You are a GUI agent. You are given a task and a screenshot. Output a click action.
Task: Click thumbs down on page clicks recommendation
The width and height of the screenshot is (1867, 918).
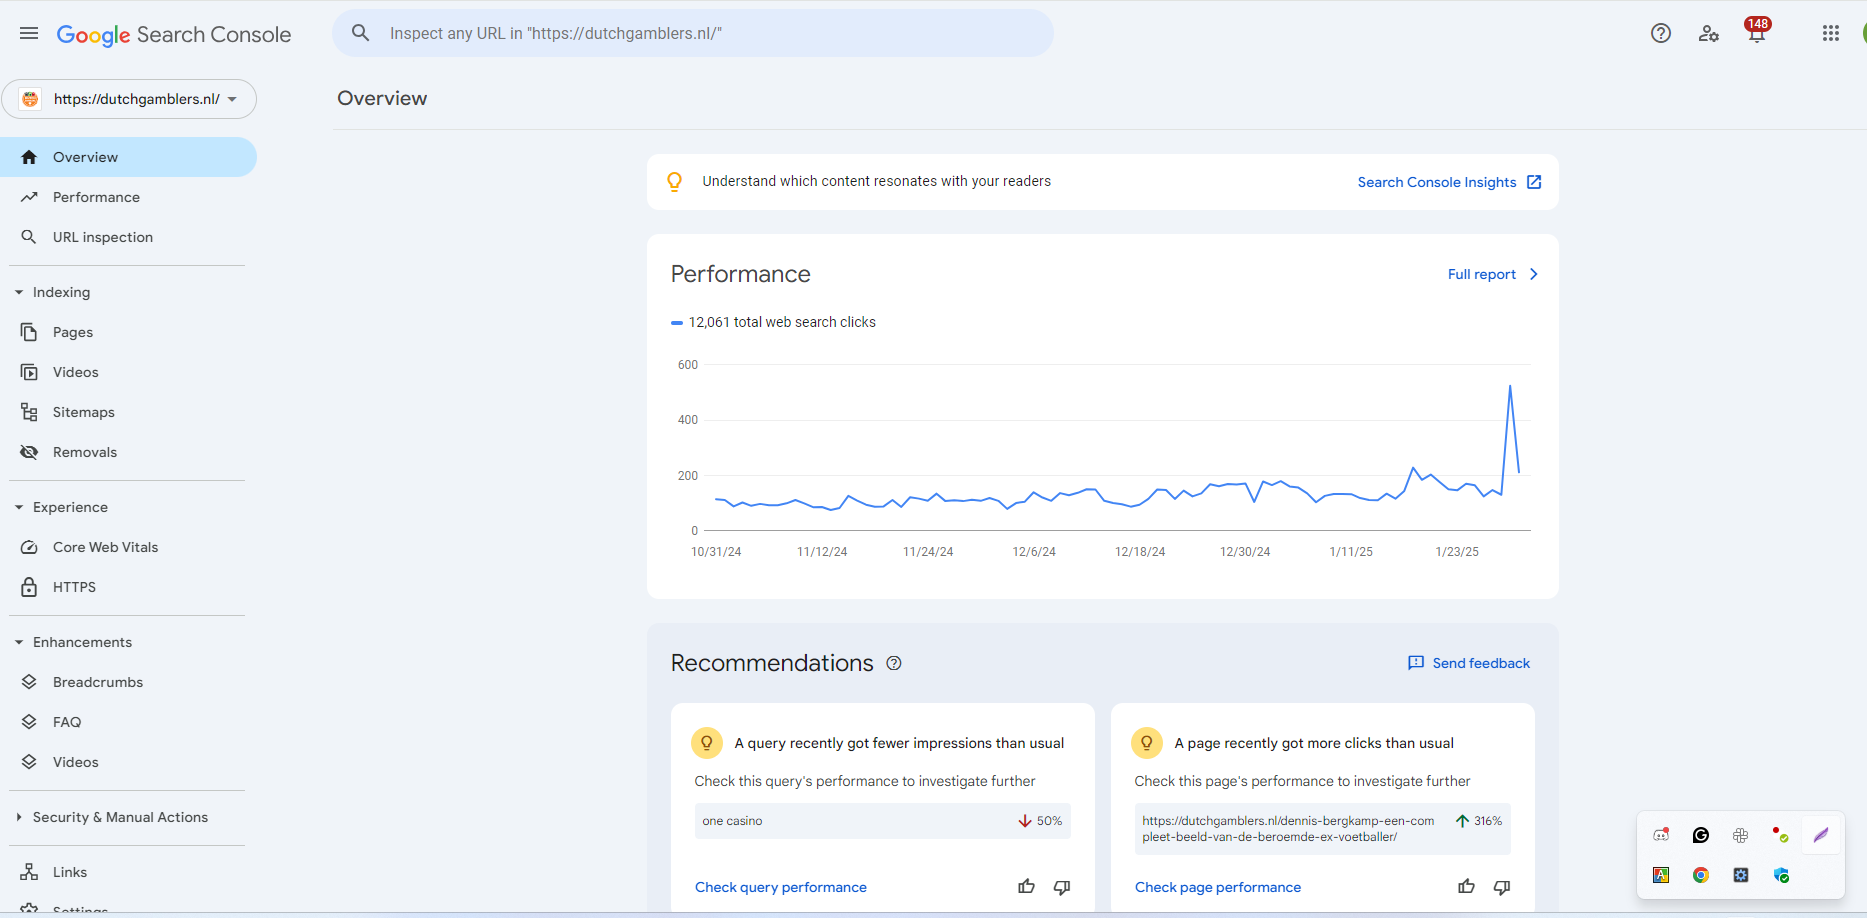click(x=1502, y=887)
